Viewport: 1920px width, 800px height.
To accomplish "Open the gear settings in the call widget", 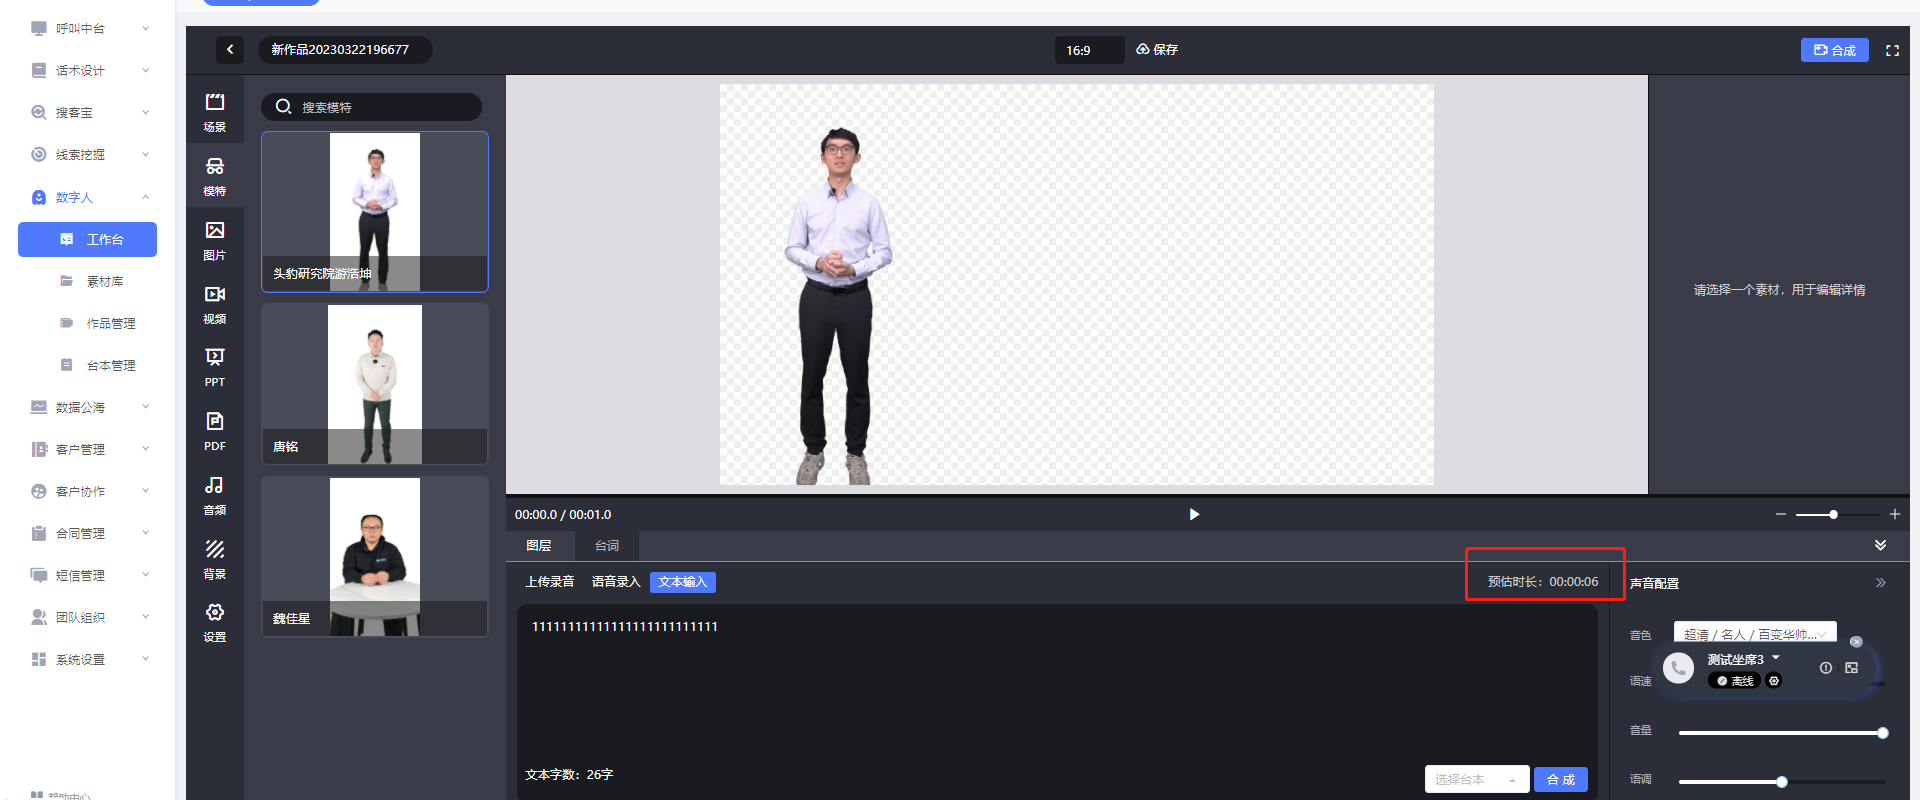I will (x=1774, y=681).
